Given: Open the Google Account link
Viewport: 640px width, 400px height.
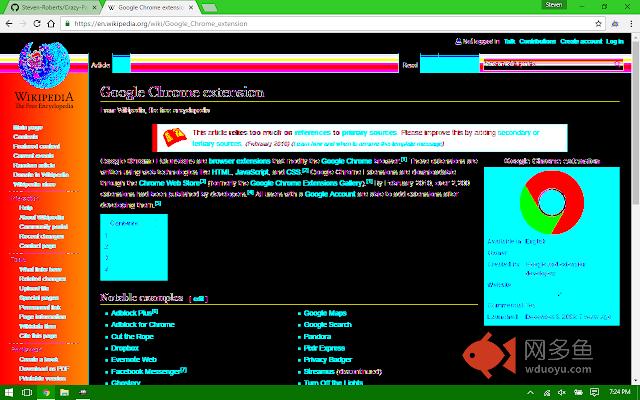Looking at the screenshot, I should pyautogui.click(x=330, y=194).
